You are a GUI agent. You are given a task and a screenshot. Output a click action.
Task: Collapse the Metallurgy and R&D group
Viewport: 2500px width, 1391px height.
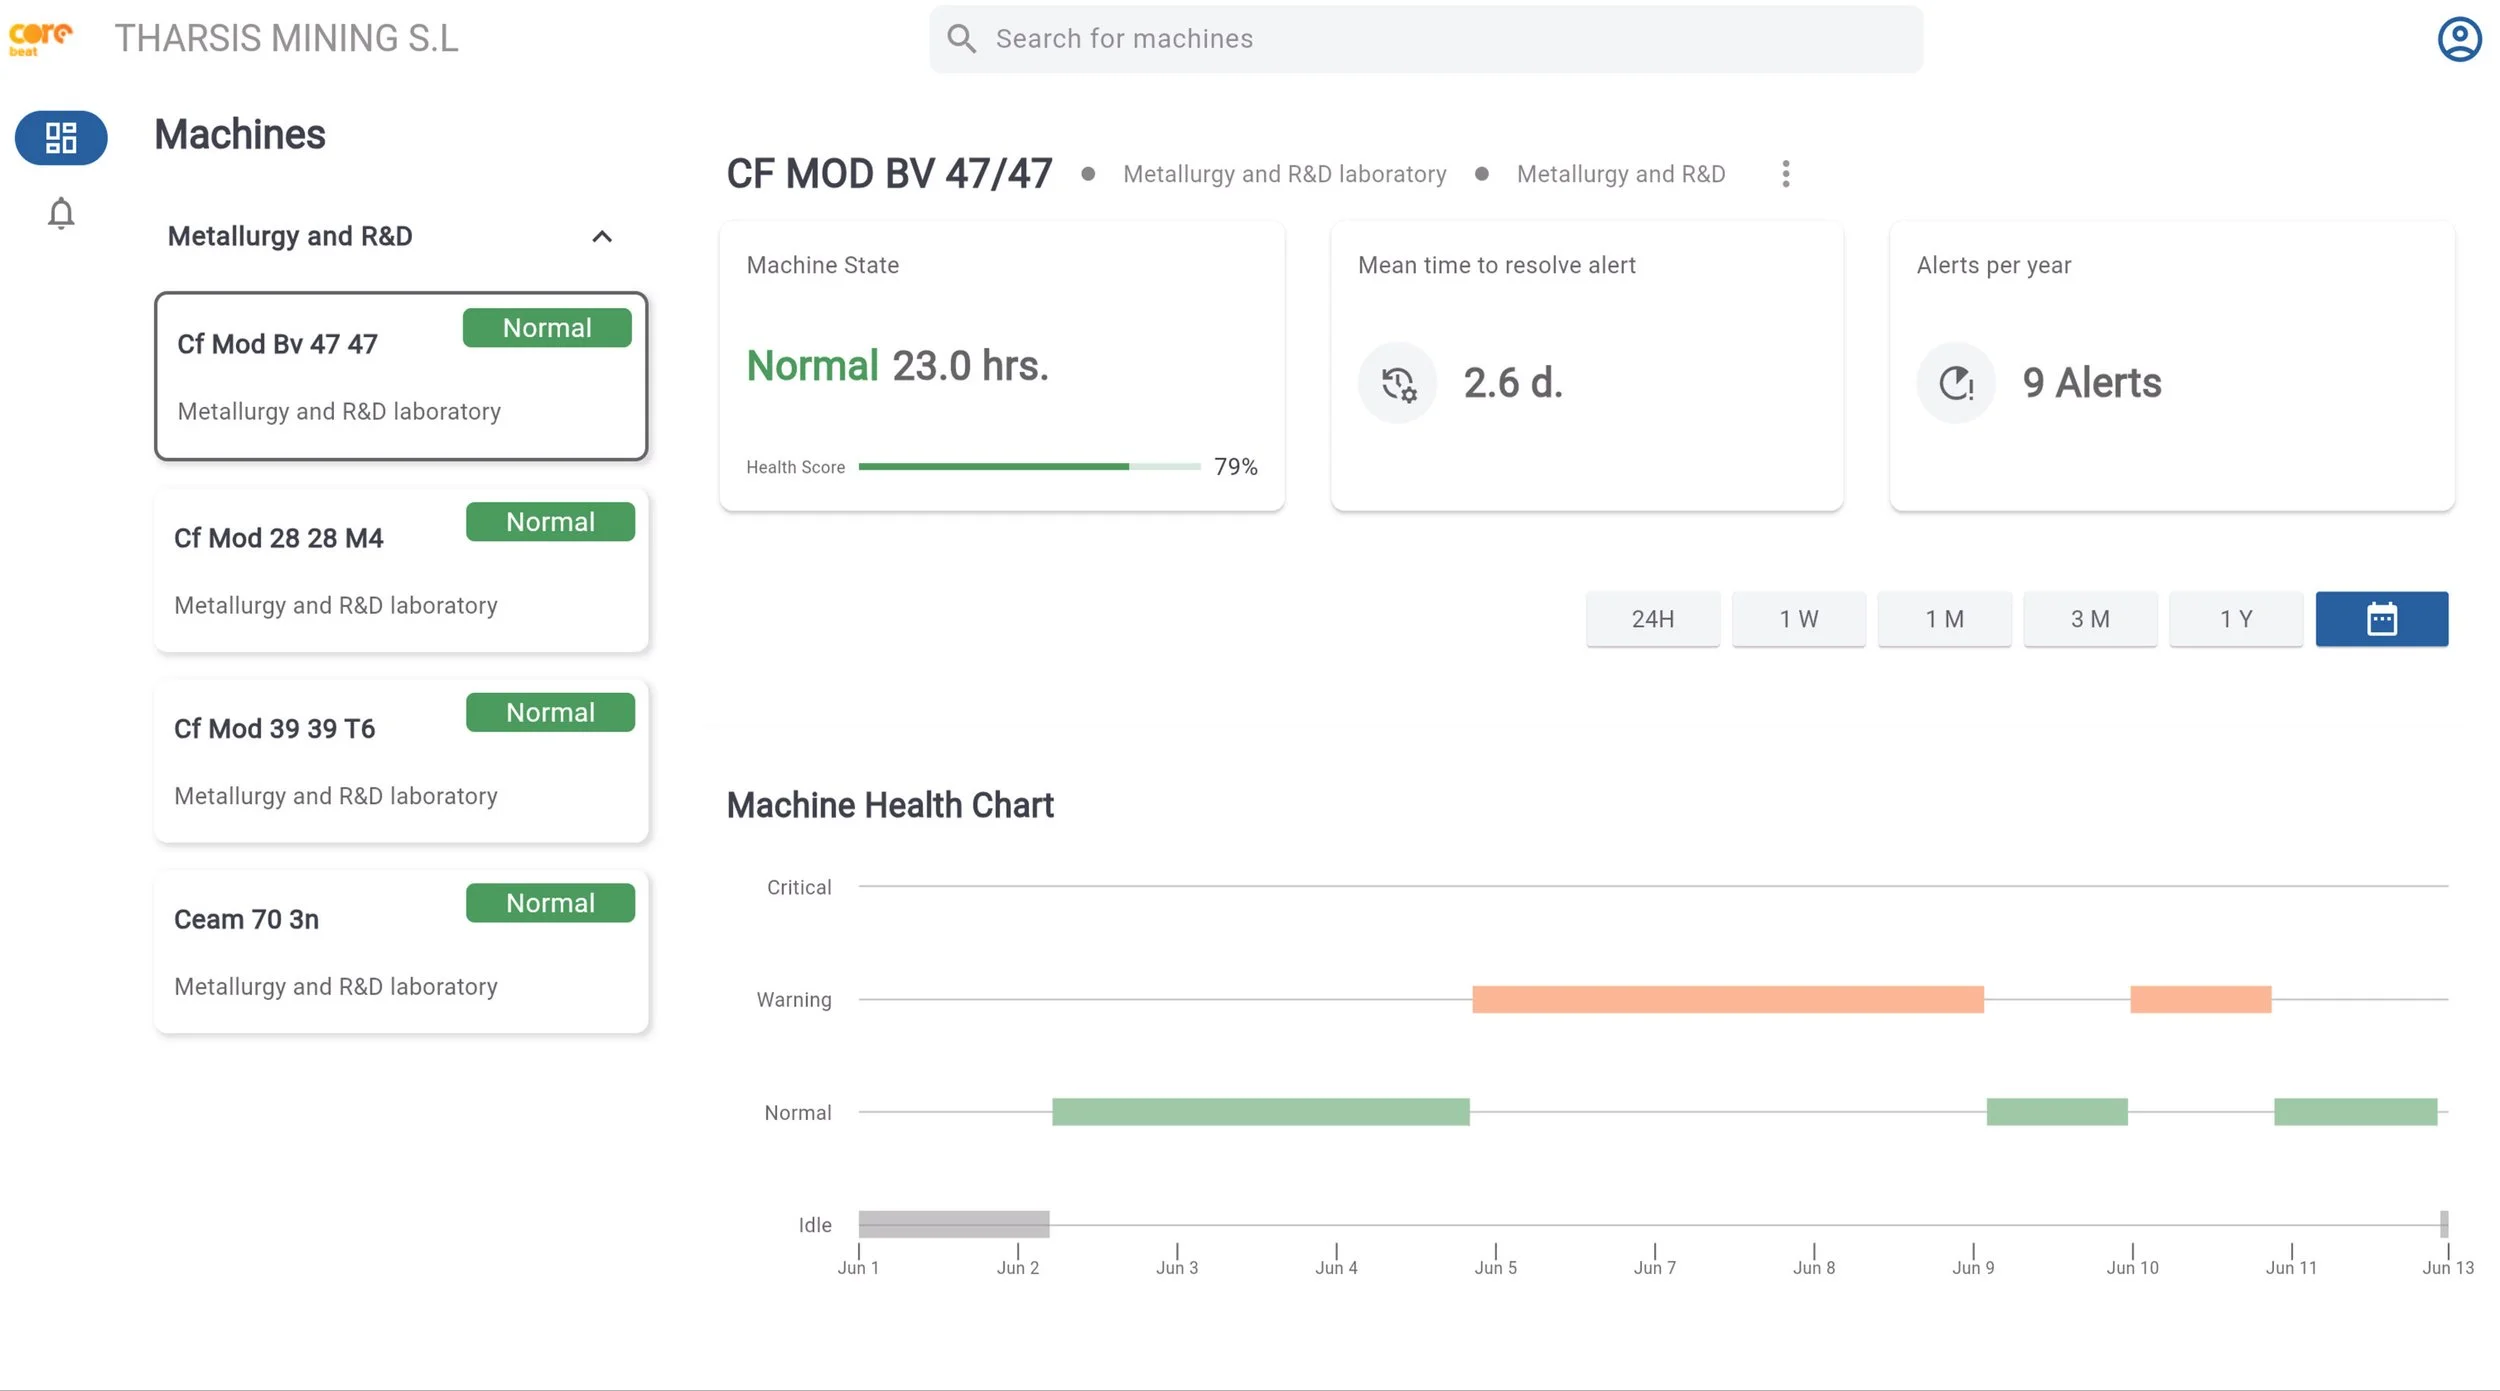601,237
